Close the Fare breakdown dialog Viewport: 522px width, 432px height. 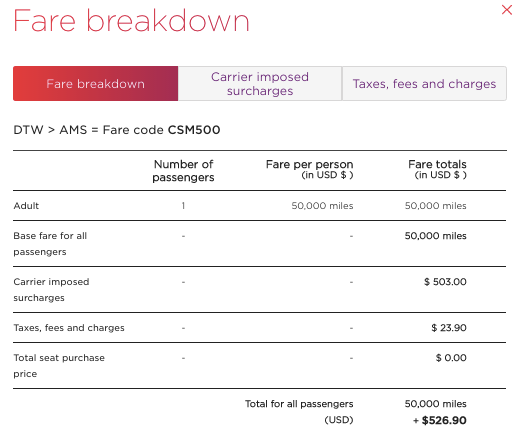click(507, 10)
